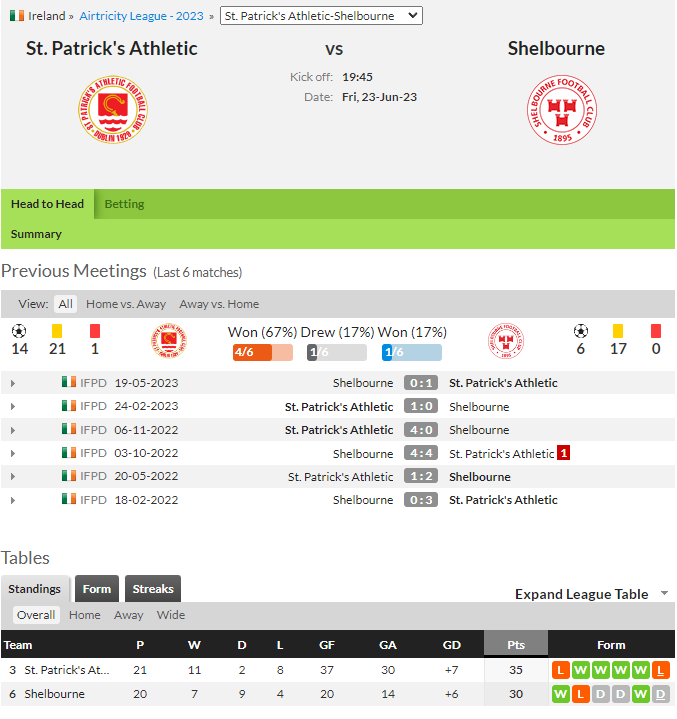Click the orange 4/6 wins progress bar

point(262,352)
